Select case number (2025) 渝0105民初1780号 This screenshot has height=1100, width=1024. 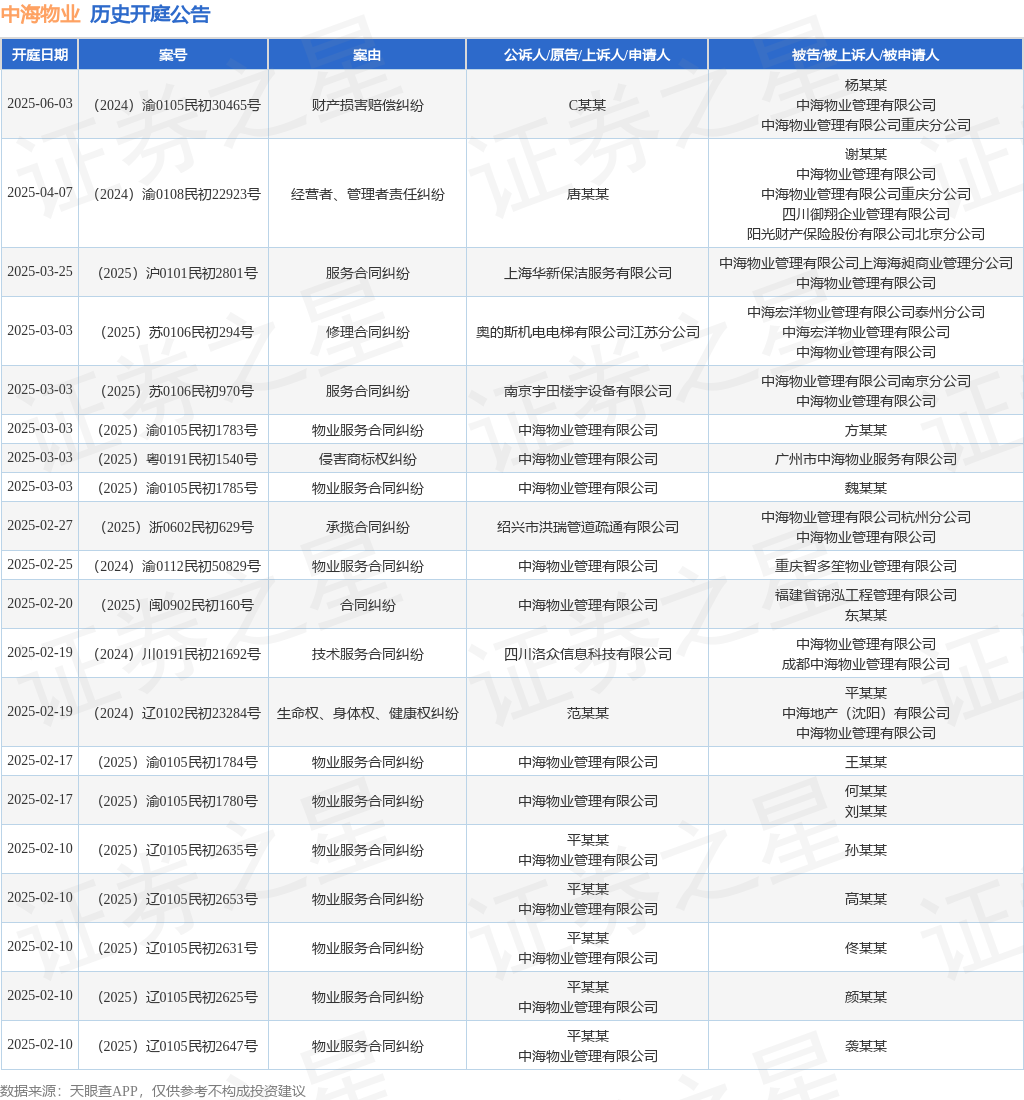coord(177,801)
